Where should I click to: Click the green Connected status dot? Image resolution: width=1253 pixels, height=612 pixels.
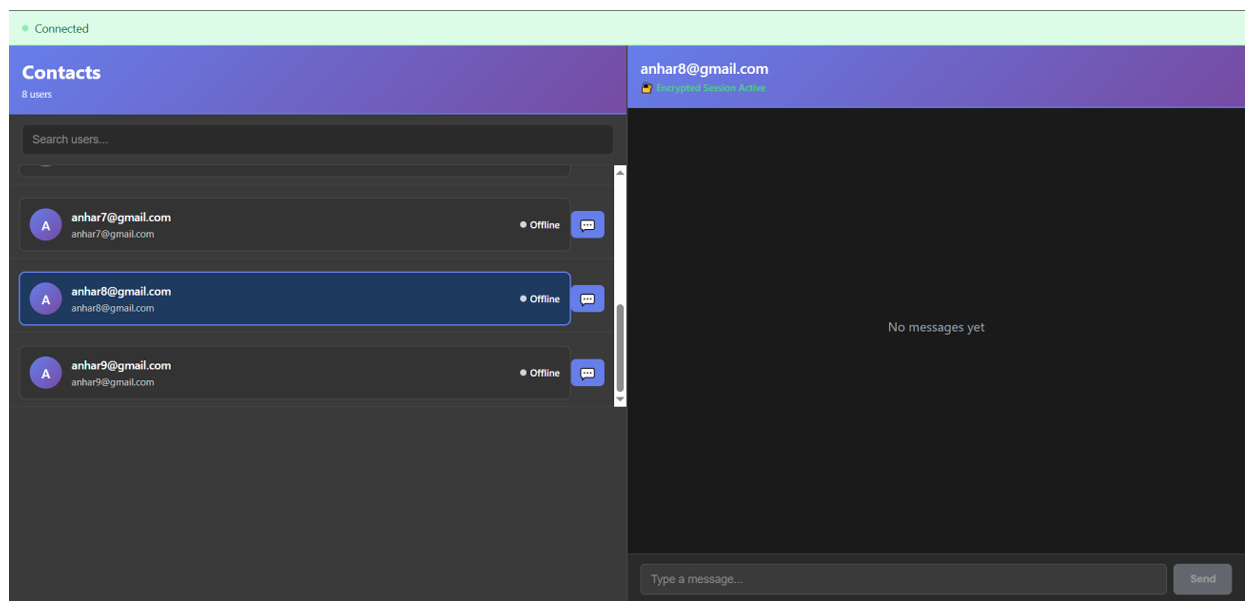[x=25, y=29]
